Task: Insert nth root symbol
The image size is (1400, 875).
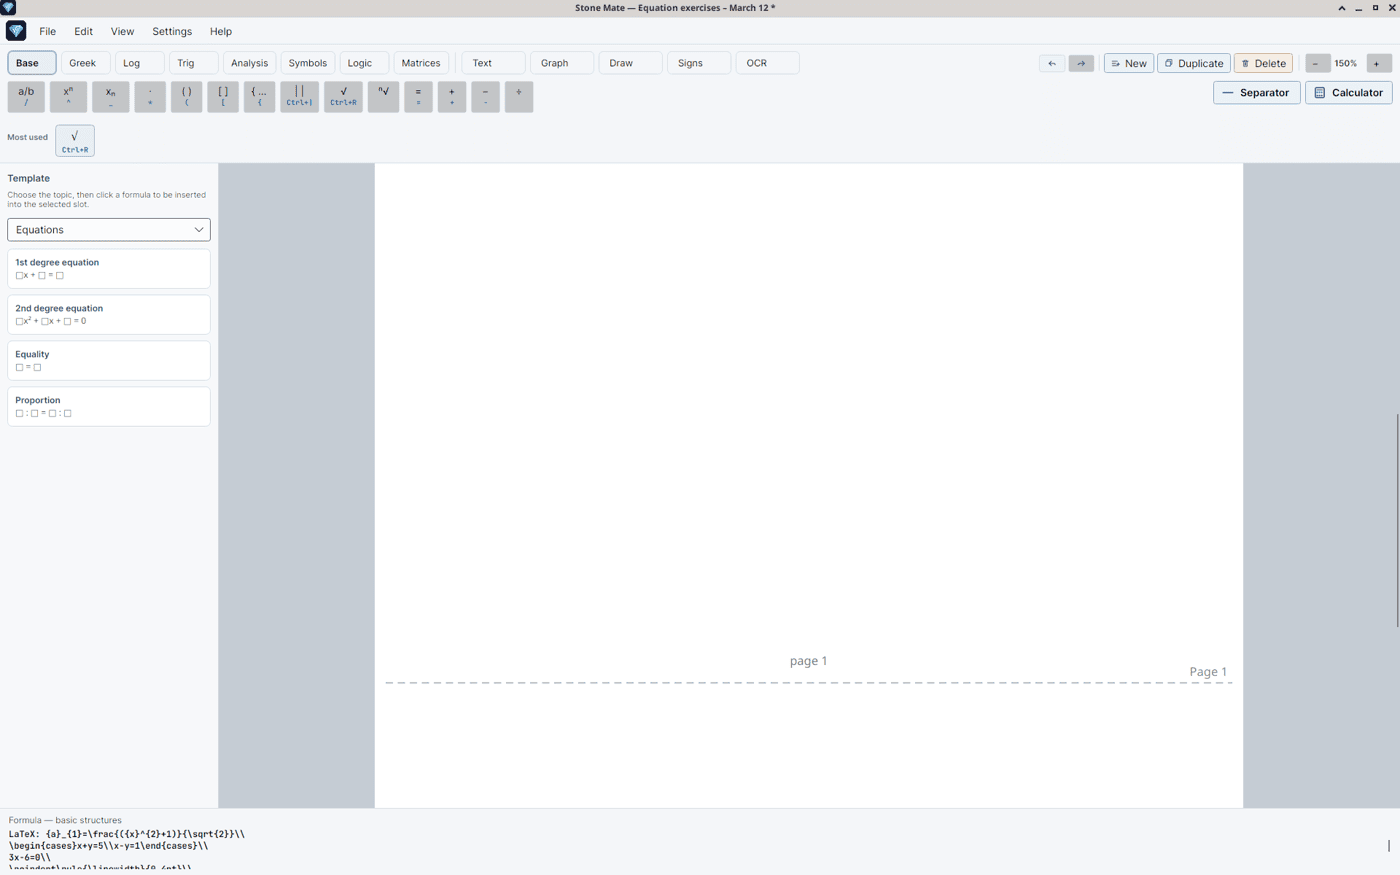Action: click(383, 96)
